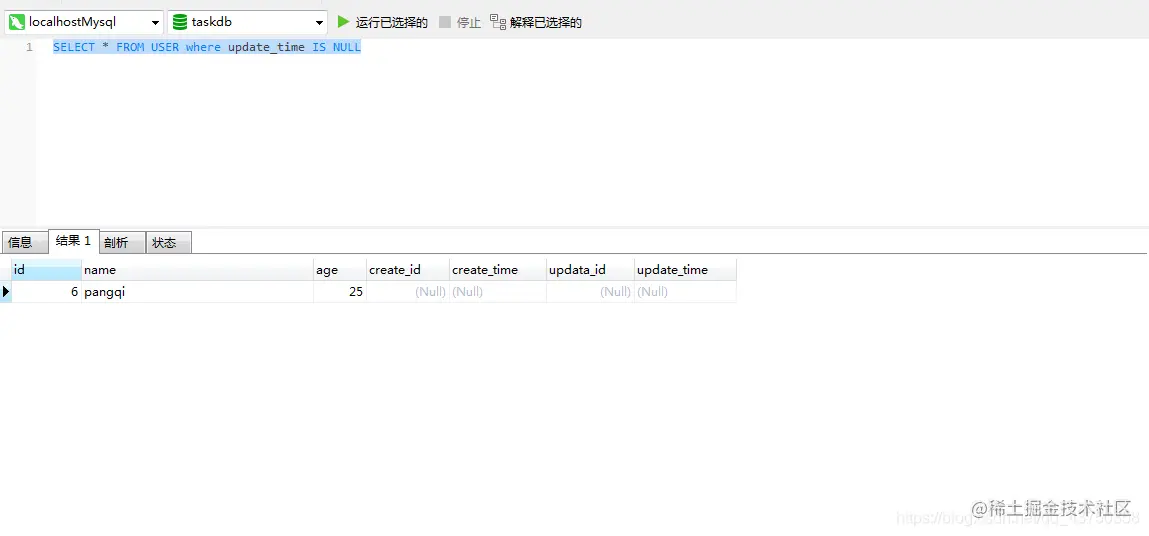Viewport: 1149px width, 536px height.
Task: Click the 运行已选择的 button label
Action: [392, 23]
